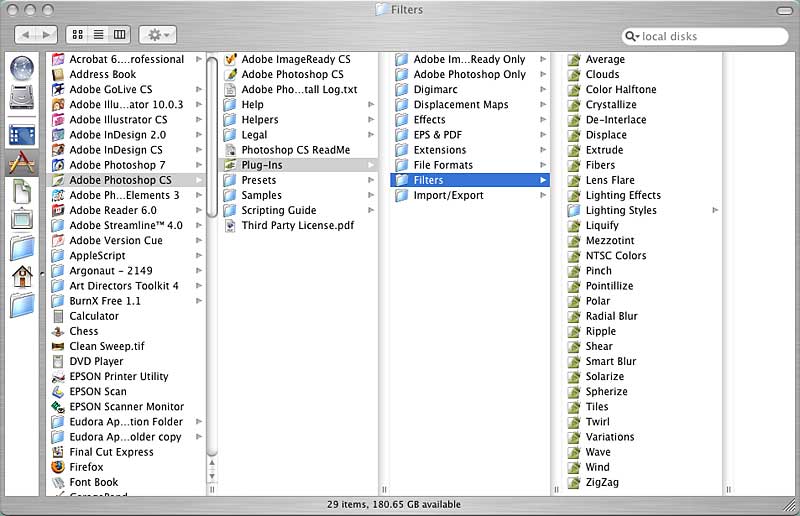
Task: Expand the Presets folder arrow
Action: click(370, 180)
